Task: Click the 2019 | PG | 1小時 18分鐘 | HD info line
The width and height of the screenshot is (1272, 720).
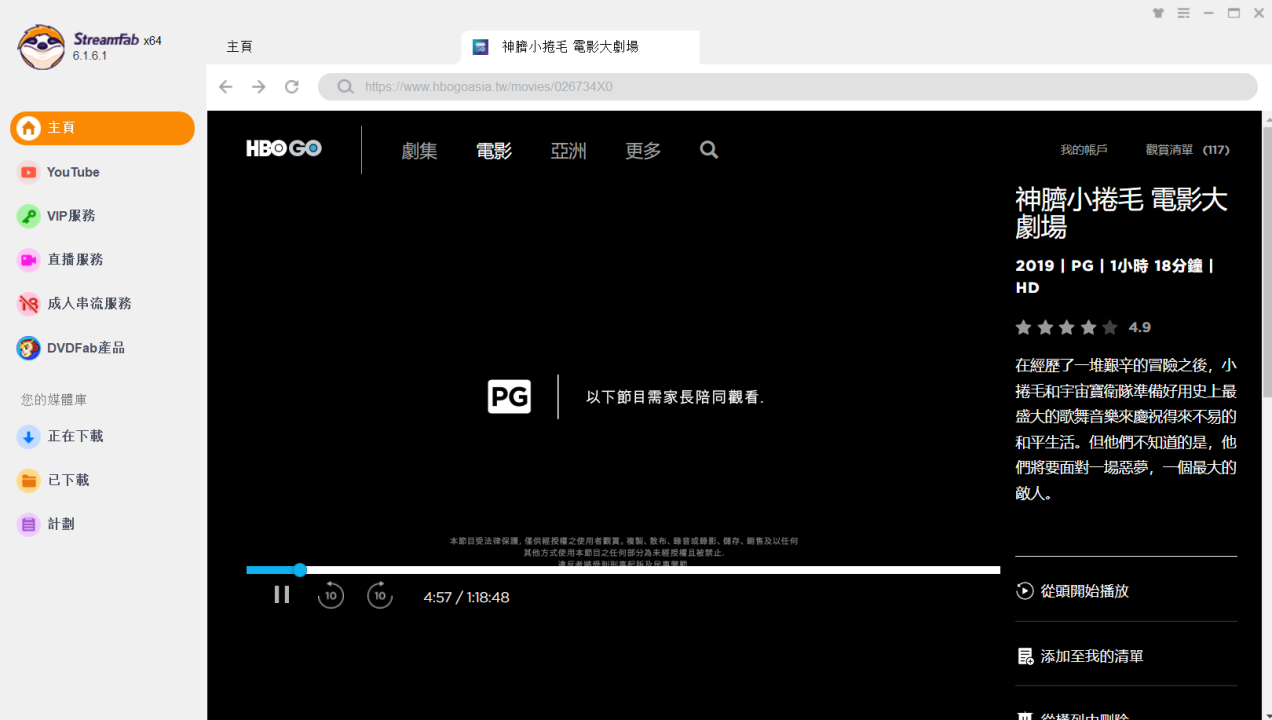Action: click(x=1115, y=276)
